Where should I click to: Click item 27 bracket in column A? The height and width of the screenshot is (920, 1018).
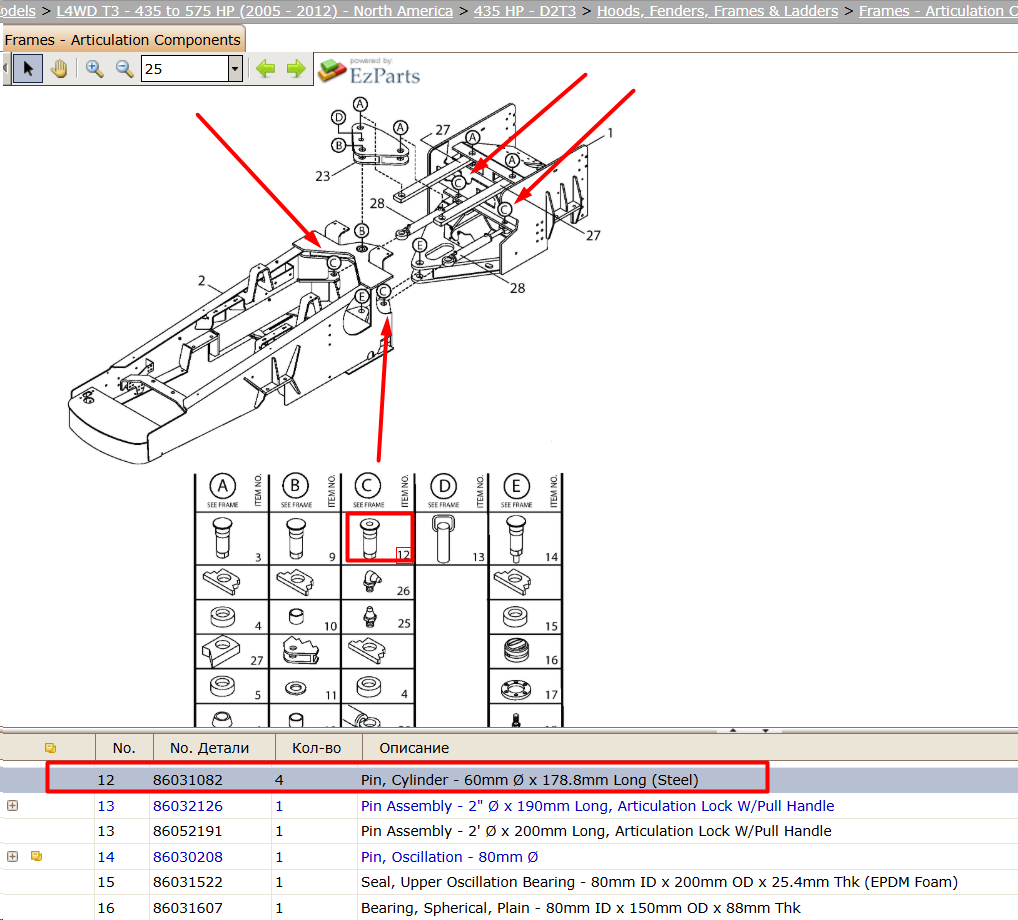tap(221, 651)
